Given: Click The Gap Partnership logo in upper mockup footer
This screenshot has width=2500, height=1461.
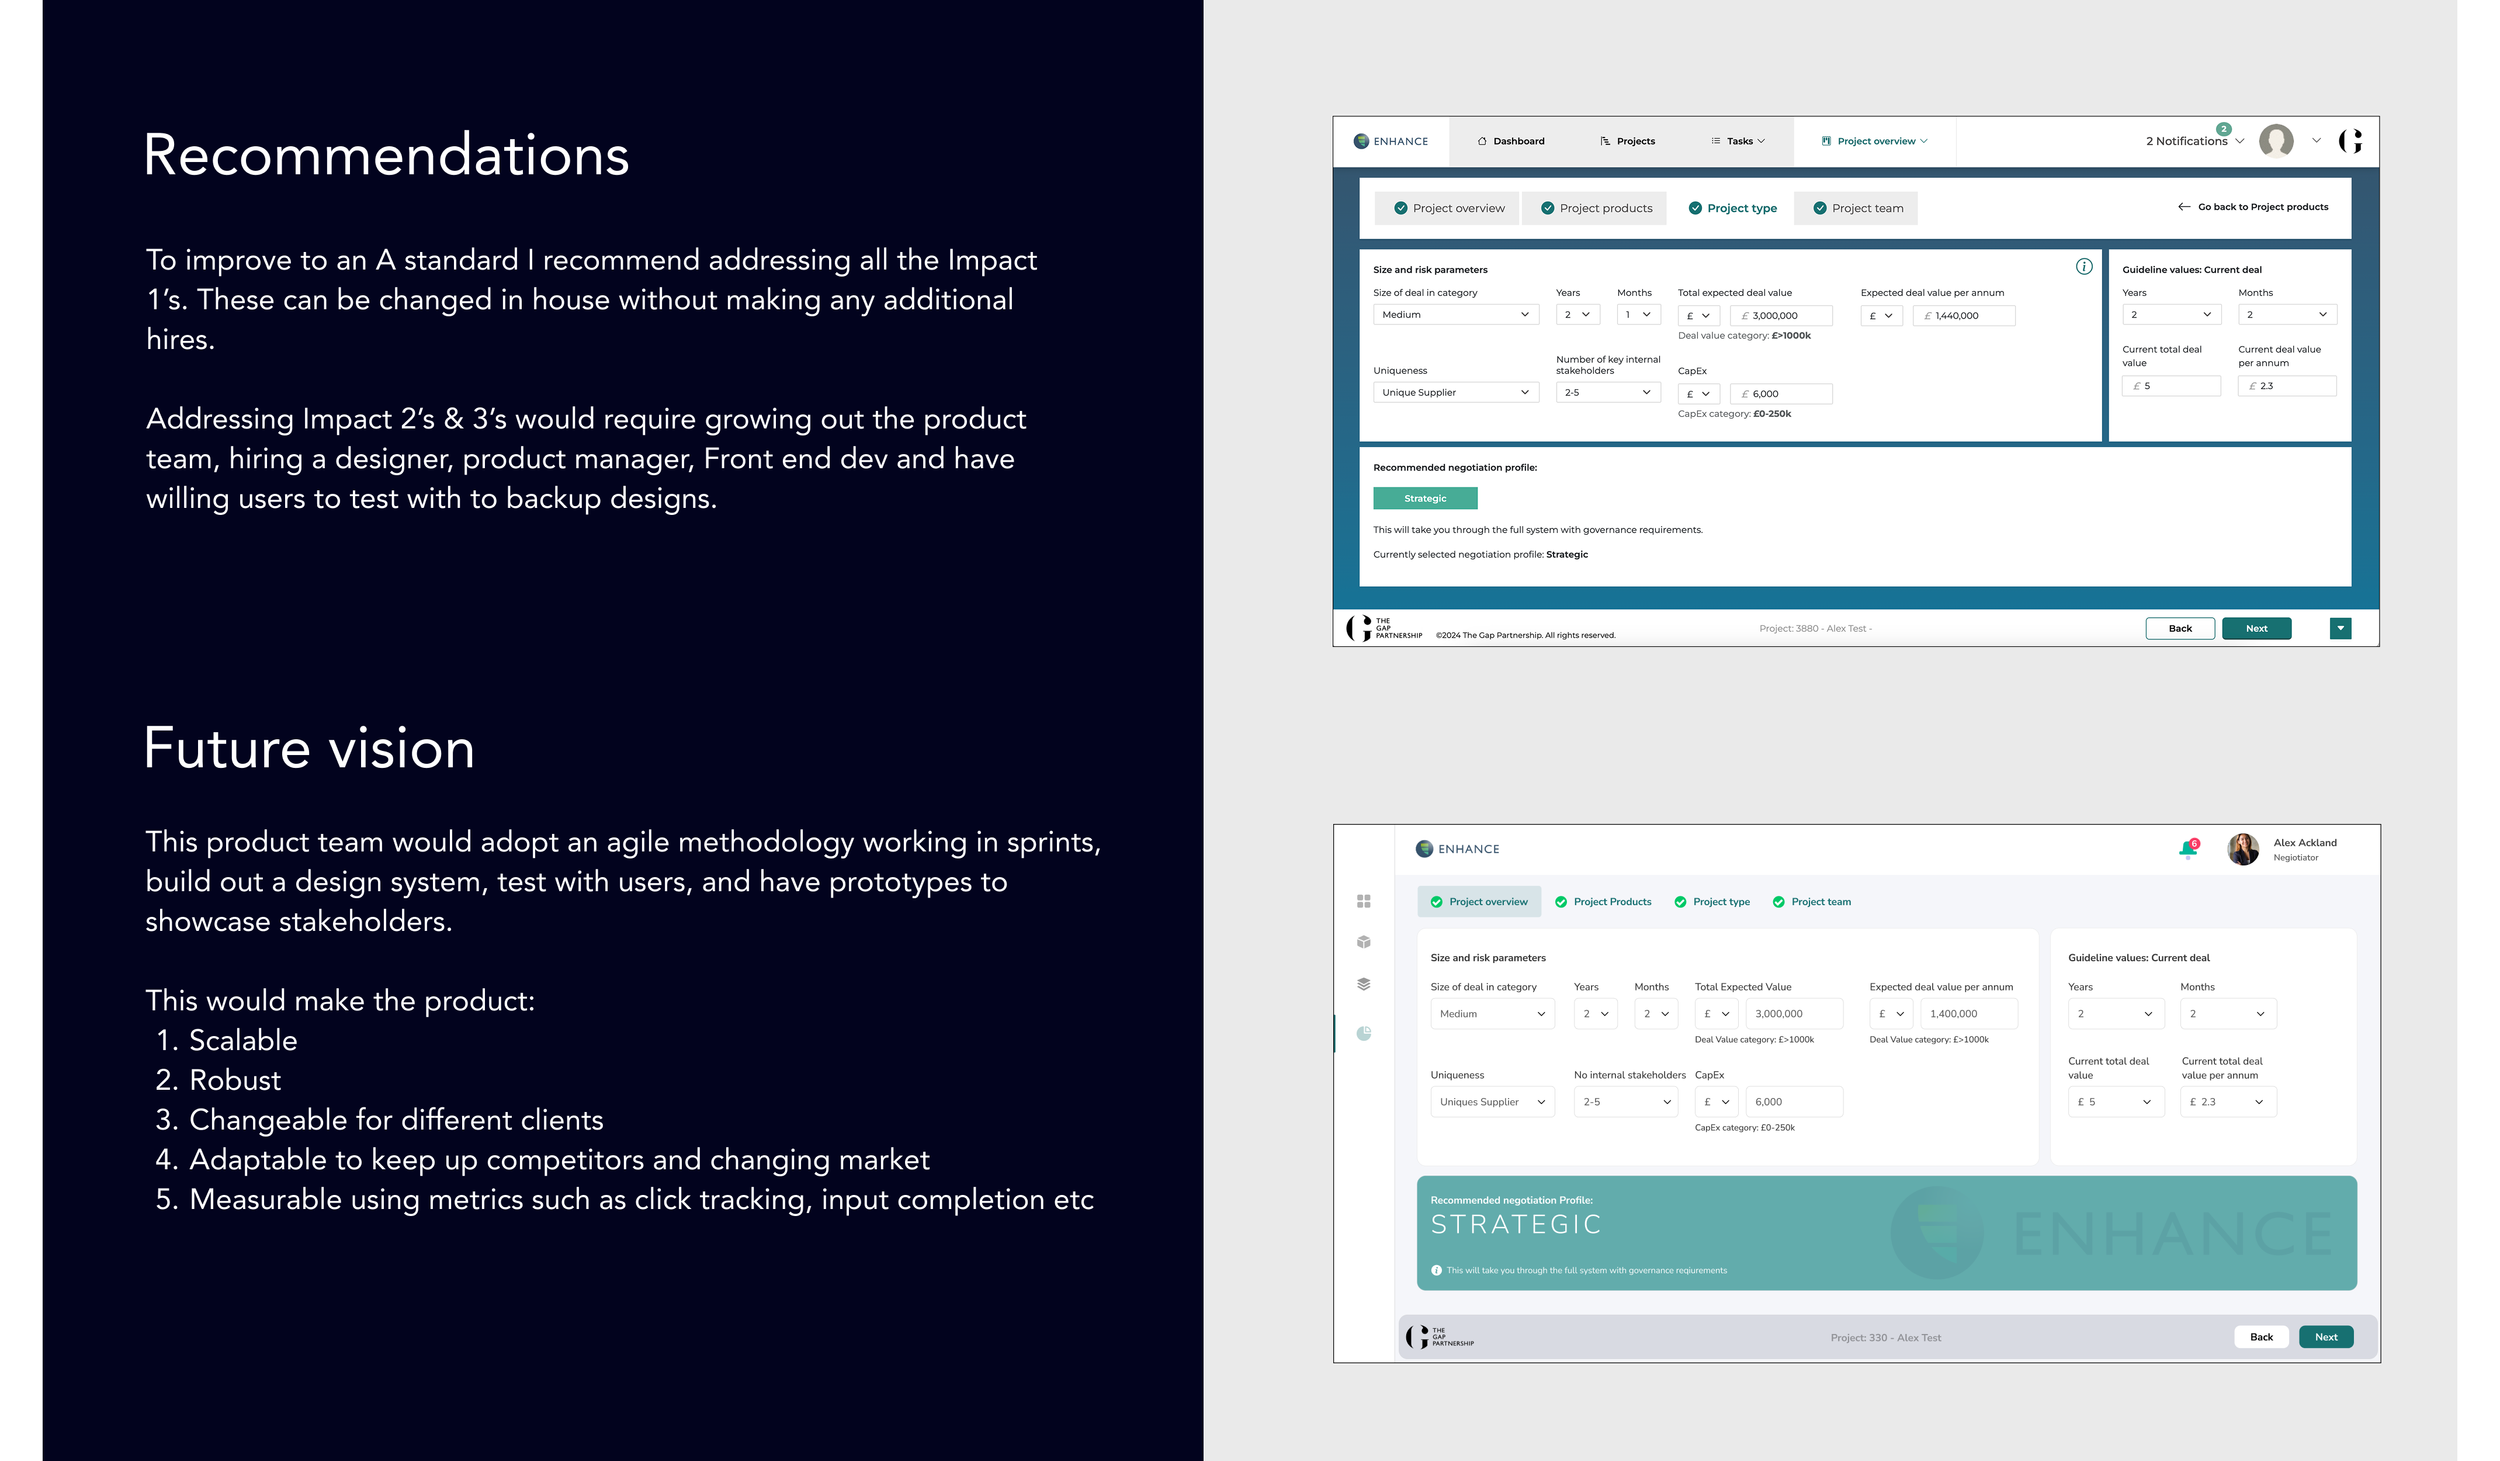Looking at the screenshot, I should tap(1384, 628).
